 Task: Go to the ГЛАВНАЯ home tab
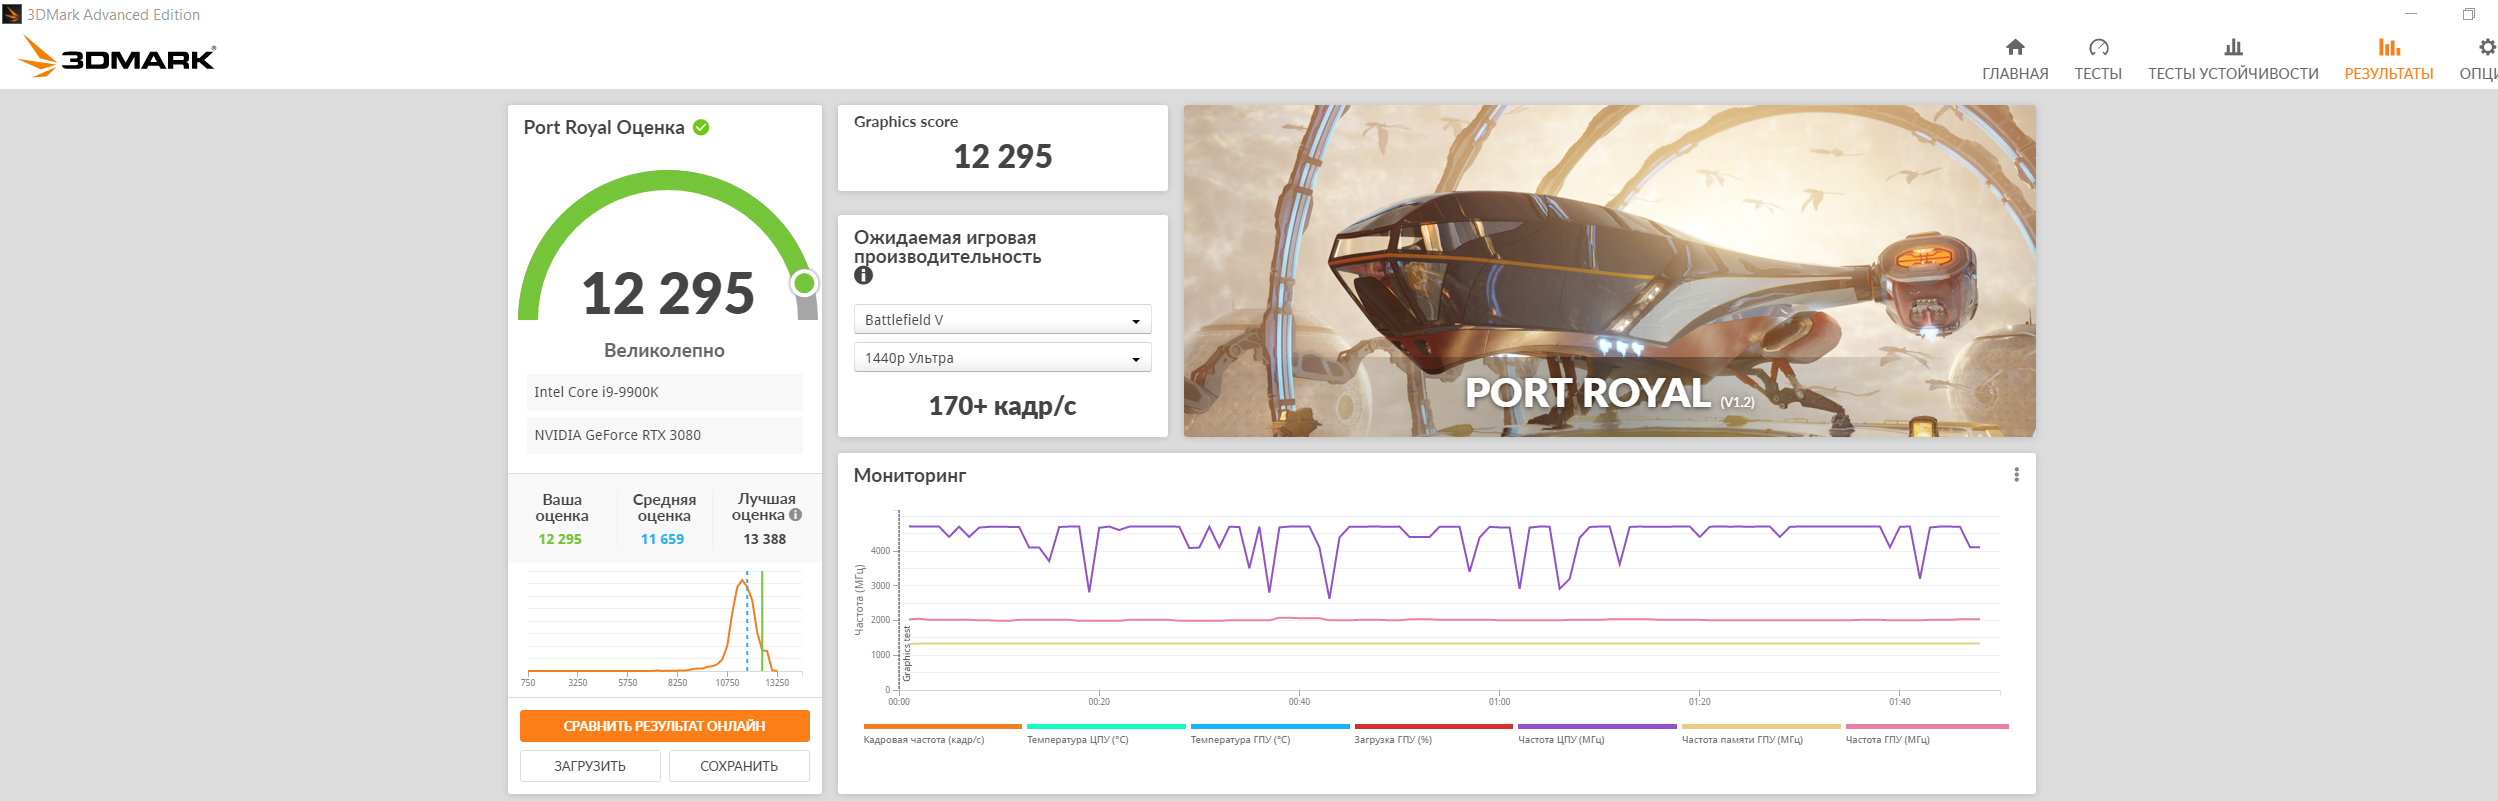tap(2015, 59)
